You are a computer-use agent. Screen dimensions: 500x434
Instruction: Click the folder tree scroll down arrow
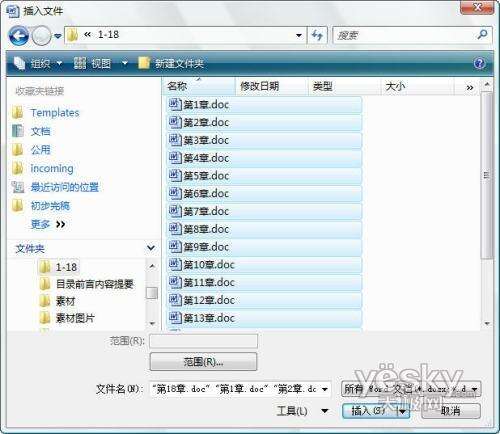[152, 323]
